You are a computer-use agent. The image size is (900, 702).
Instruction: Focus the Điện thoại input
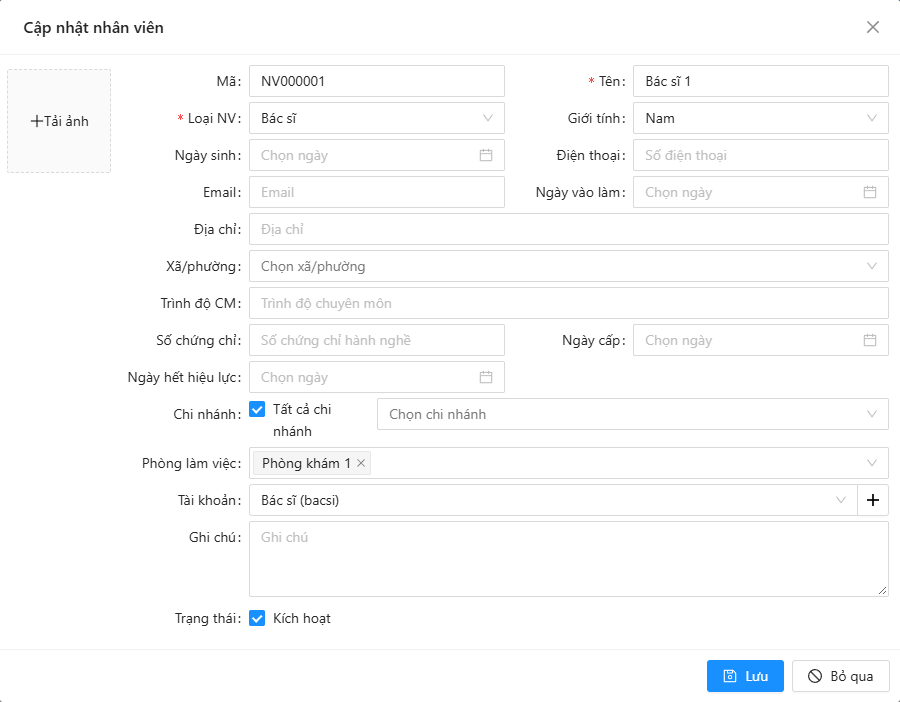761,155
